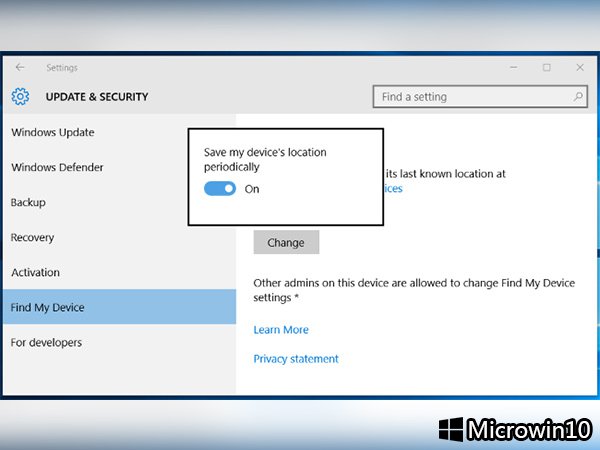Close the Settings window
Viewport: 600px width, 450px height.
click(x=580, y=67)
